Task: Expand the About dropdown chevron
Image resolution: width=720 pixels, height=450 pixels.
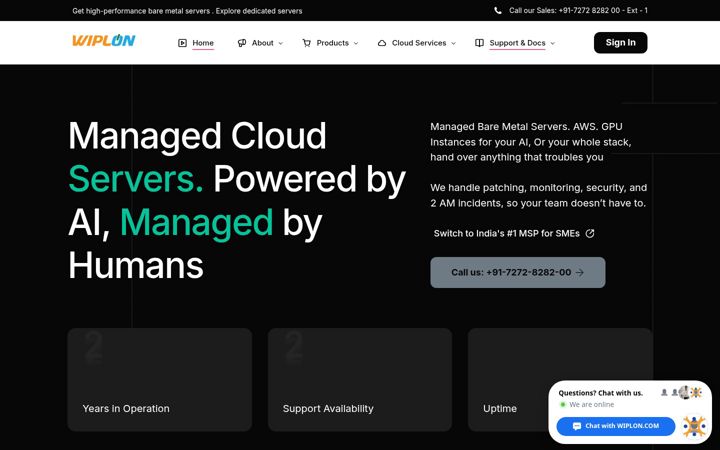Action: [x=281, y=44]
